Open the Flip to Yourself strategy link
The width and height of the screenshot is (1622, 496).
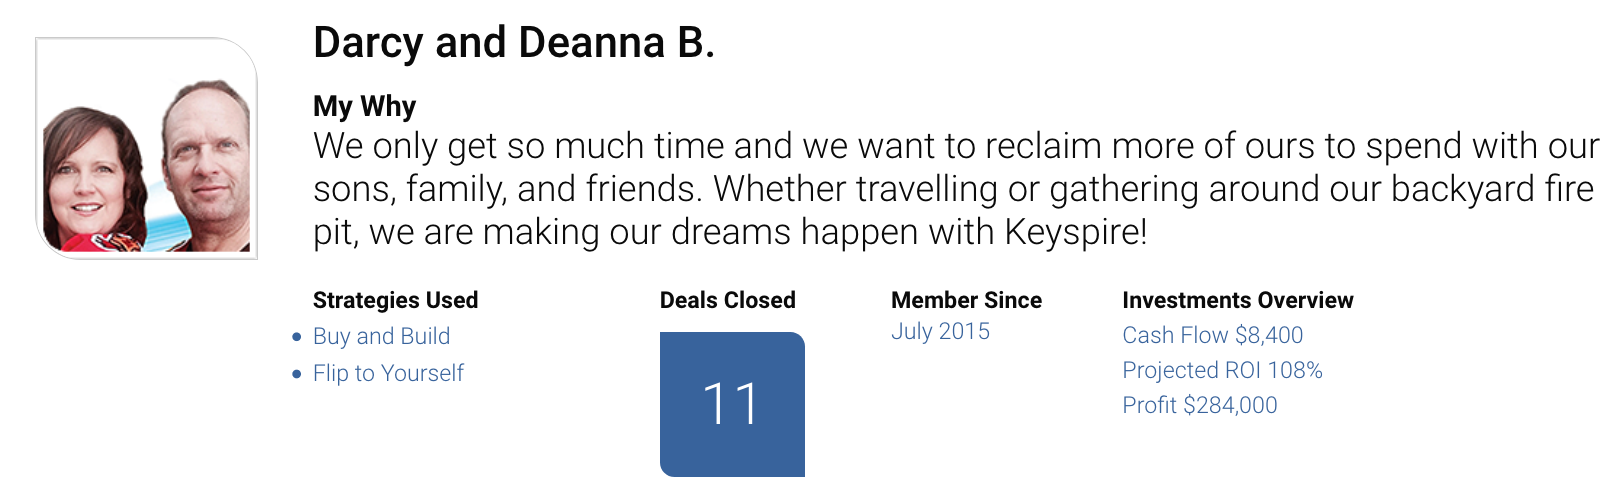point(388,373)
